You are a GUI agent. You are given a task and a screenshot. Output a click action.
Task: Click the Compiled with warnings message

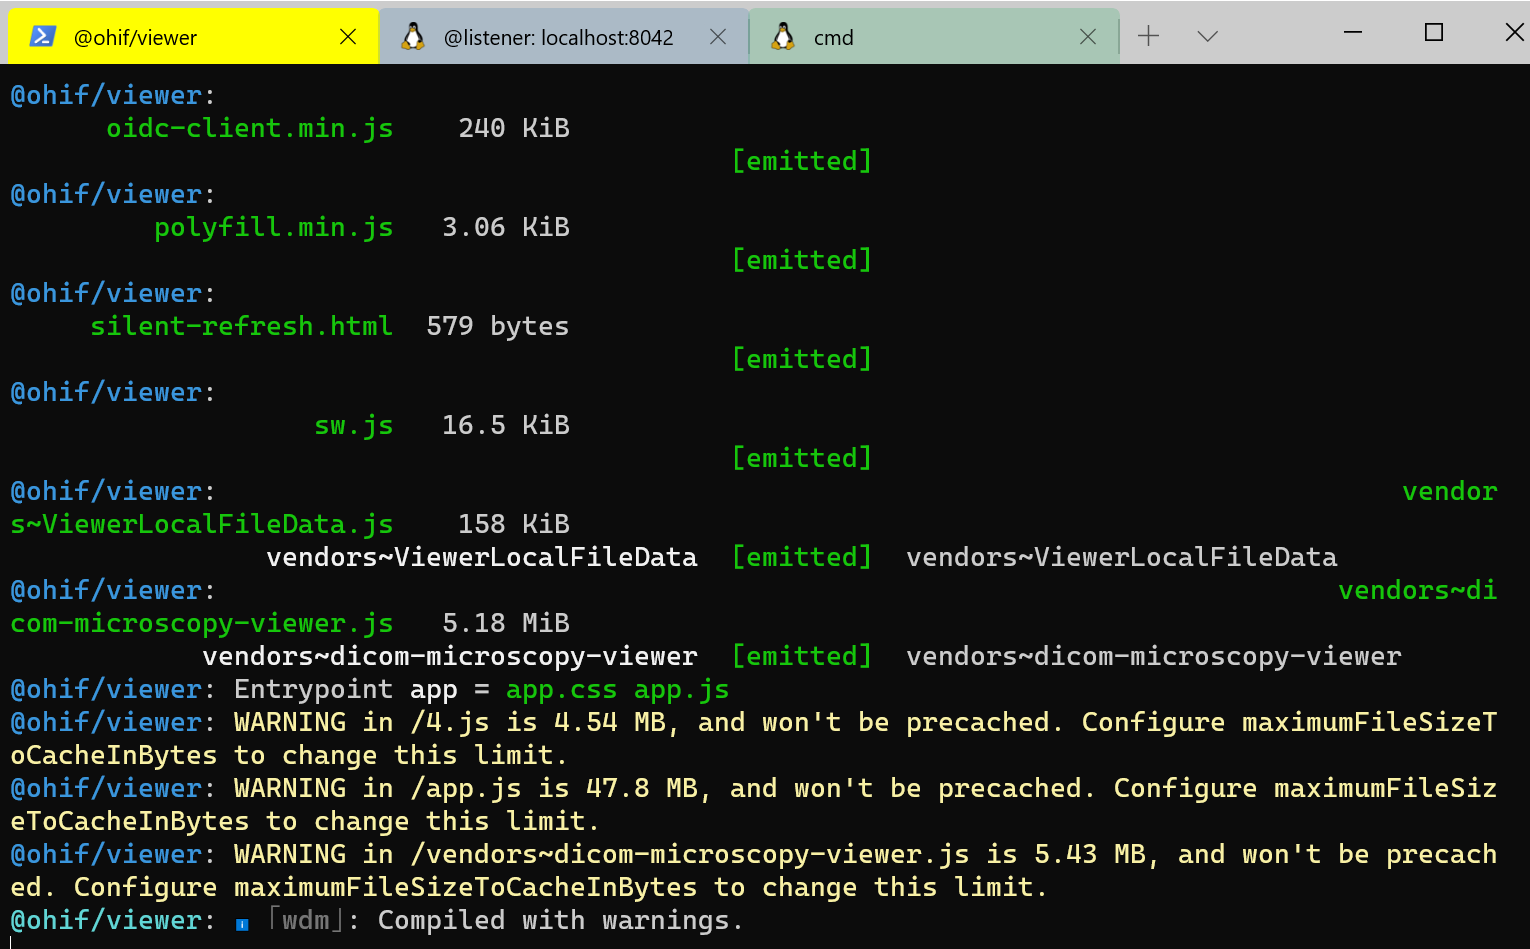[560, 920]
